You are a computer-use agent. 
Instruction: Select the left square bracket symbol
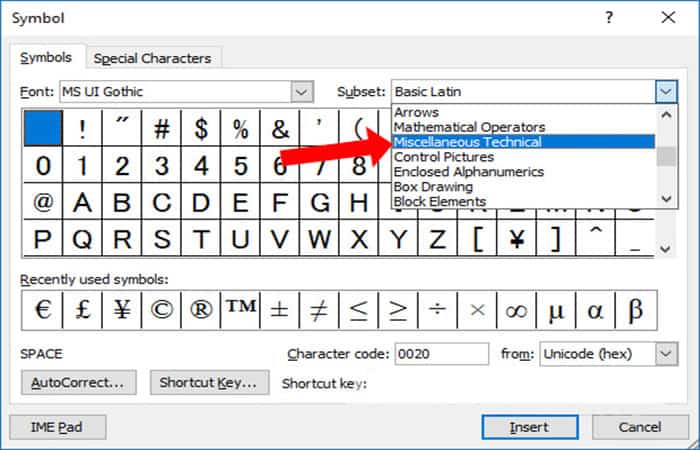pos(477,238)
